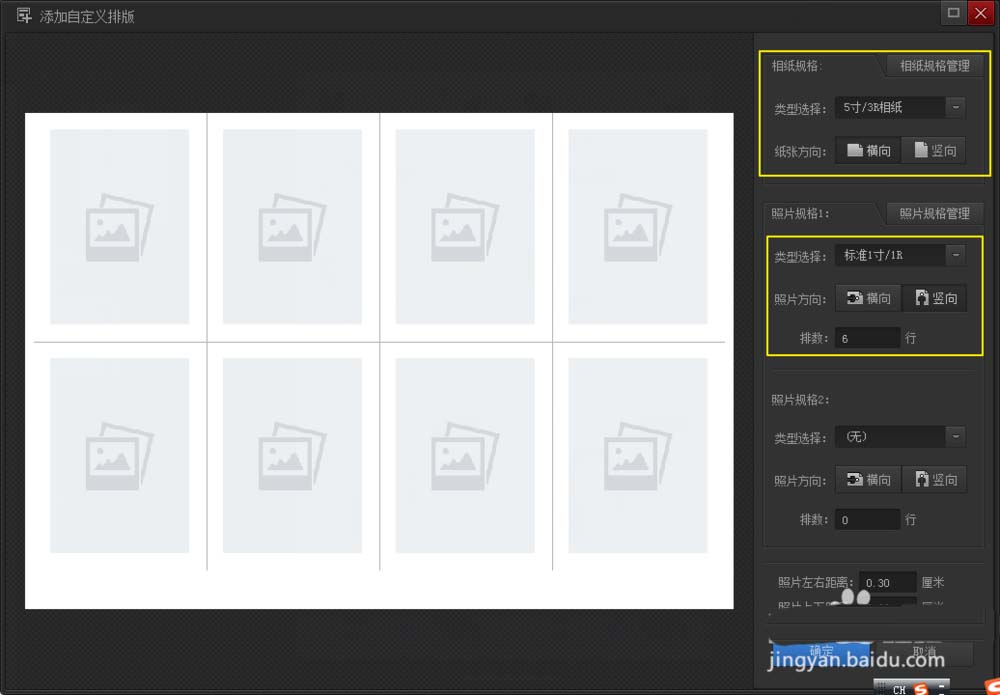Select the second photo placeholder in top row
Viewport: 1000px width, 695px height.
(x=292, y=227)
